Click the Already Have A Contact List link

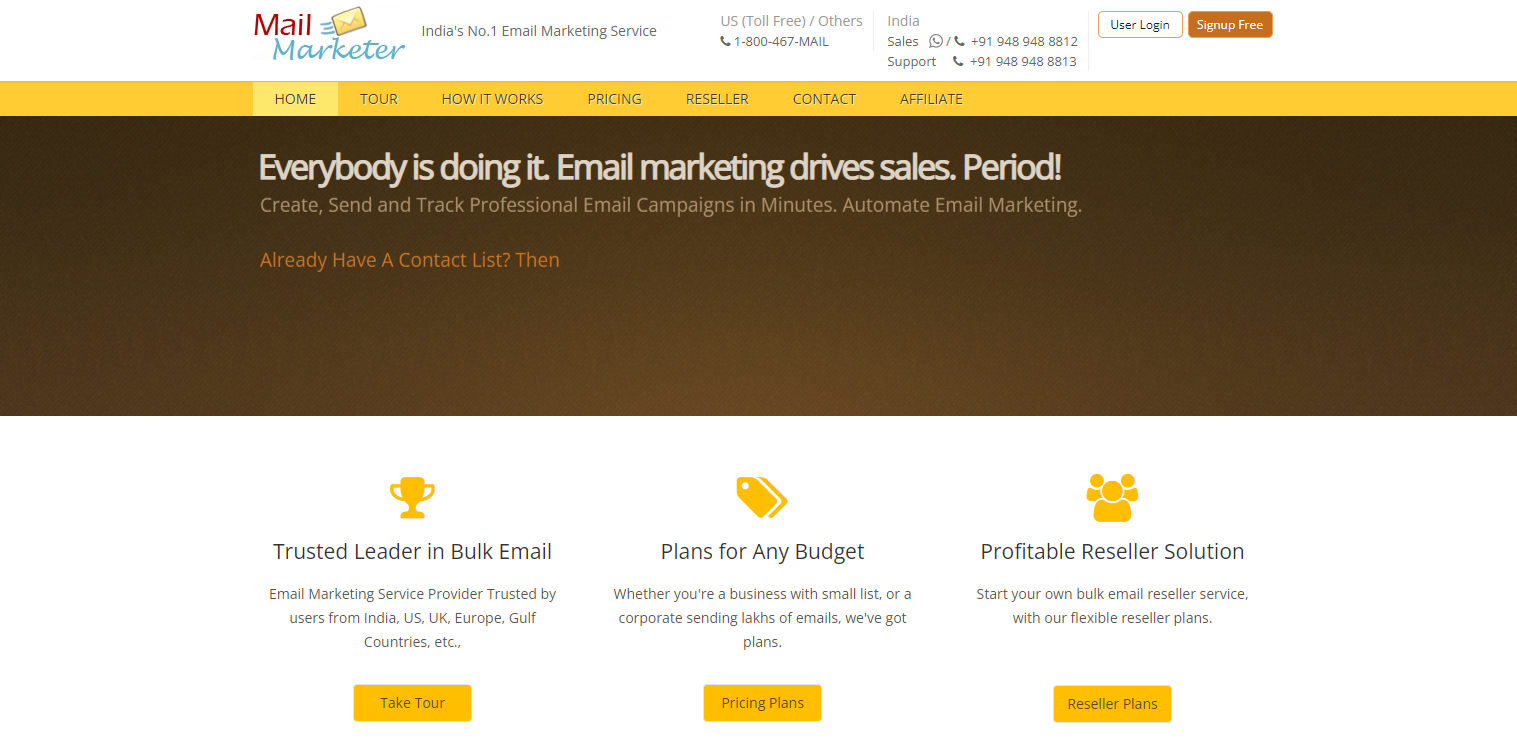[x=409, y=259]
